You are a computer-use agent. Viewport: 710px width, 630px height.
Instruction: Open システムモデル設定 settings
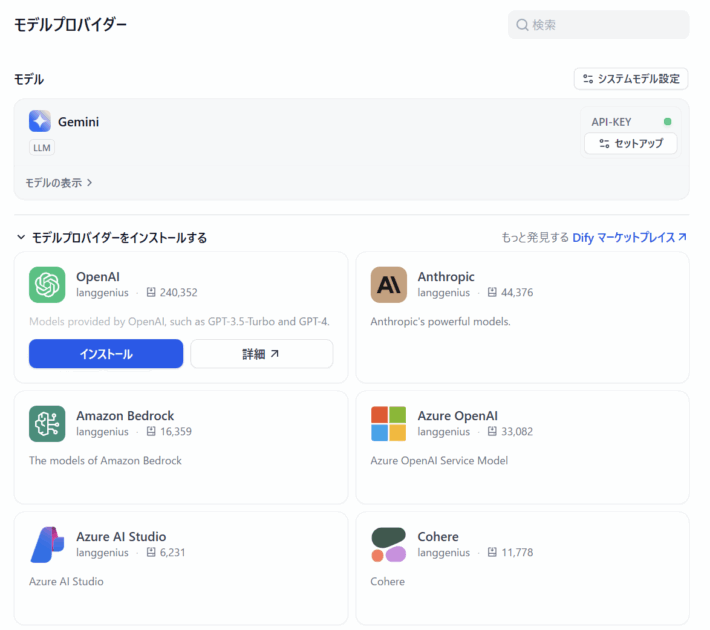point(631,79)
